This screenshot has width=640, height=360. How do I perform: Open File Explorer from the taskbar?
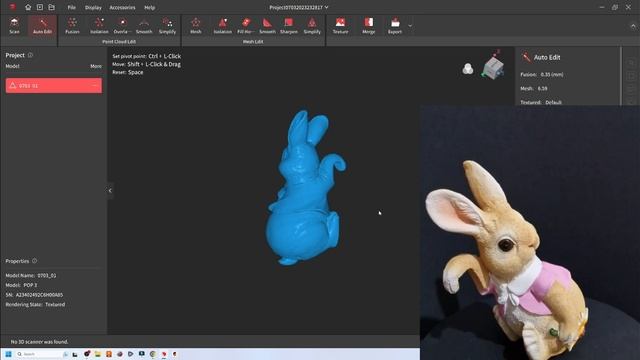98,354
